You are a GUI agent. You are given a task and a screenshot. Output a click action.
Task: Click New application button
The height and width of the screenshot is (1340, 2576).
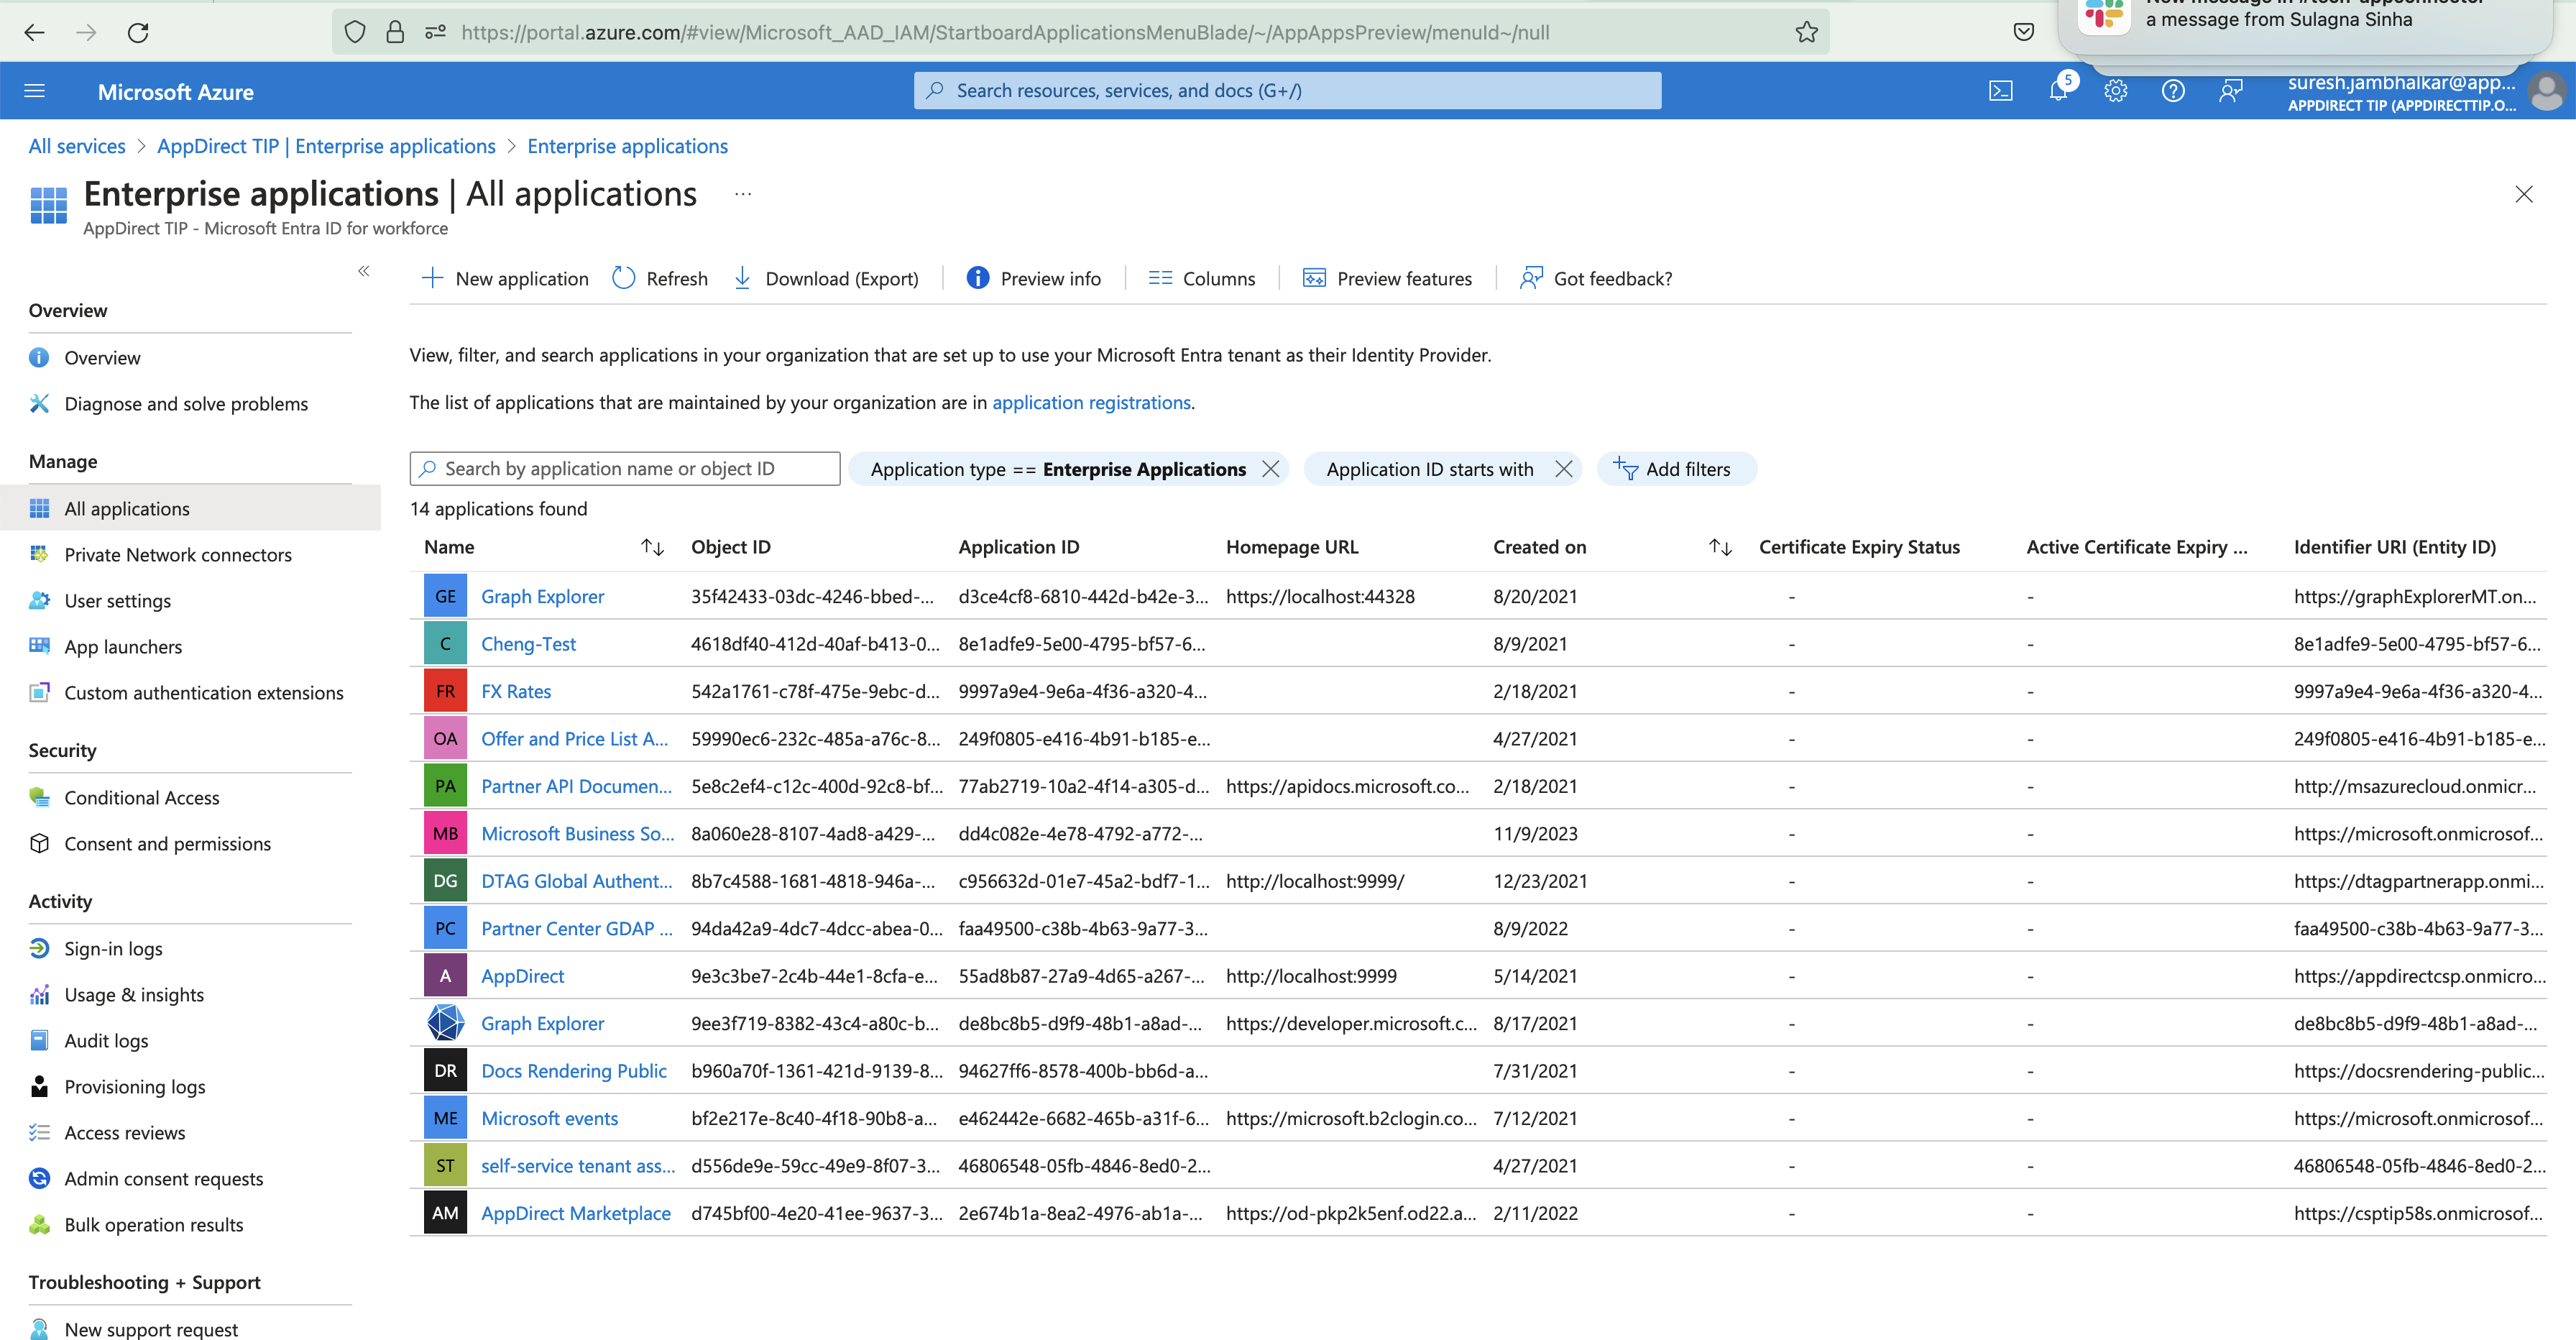505,278
